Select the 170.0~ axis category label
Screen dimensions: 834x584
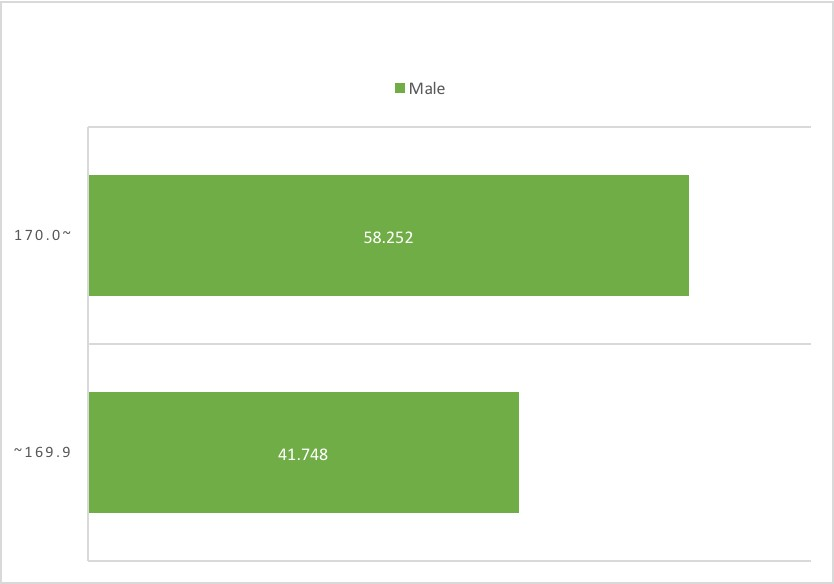click(43, 235)
